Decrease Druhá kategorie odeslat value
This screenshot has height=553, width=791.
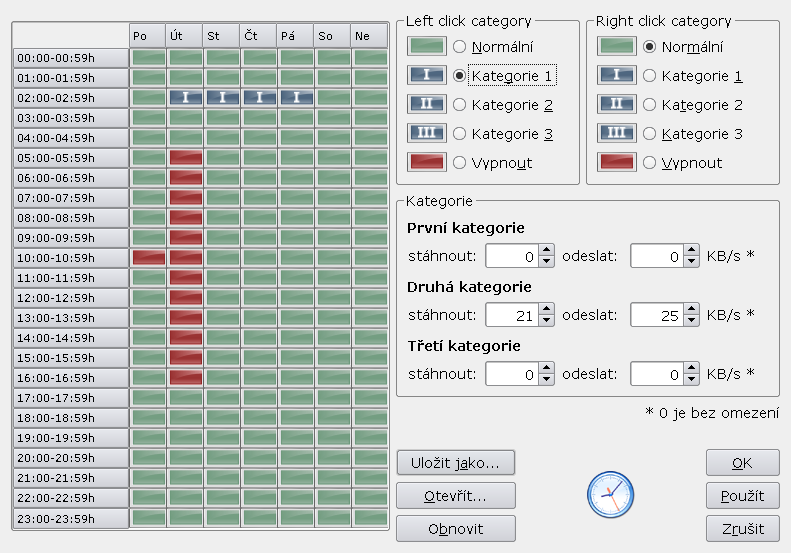[x=692, y=320]
